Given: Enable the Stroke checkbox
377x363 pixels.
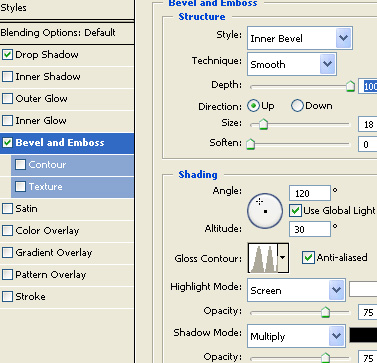Looking at the screenshot, I should pyautogui.click(x=7, y=297).
